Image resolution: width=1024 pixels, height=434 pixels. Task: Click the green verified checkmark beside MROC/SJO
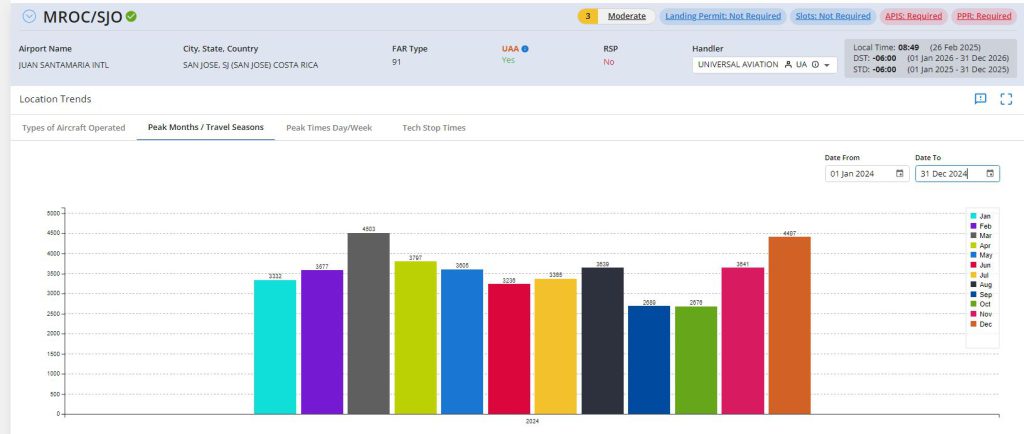(x=132, y=16)
